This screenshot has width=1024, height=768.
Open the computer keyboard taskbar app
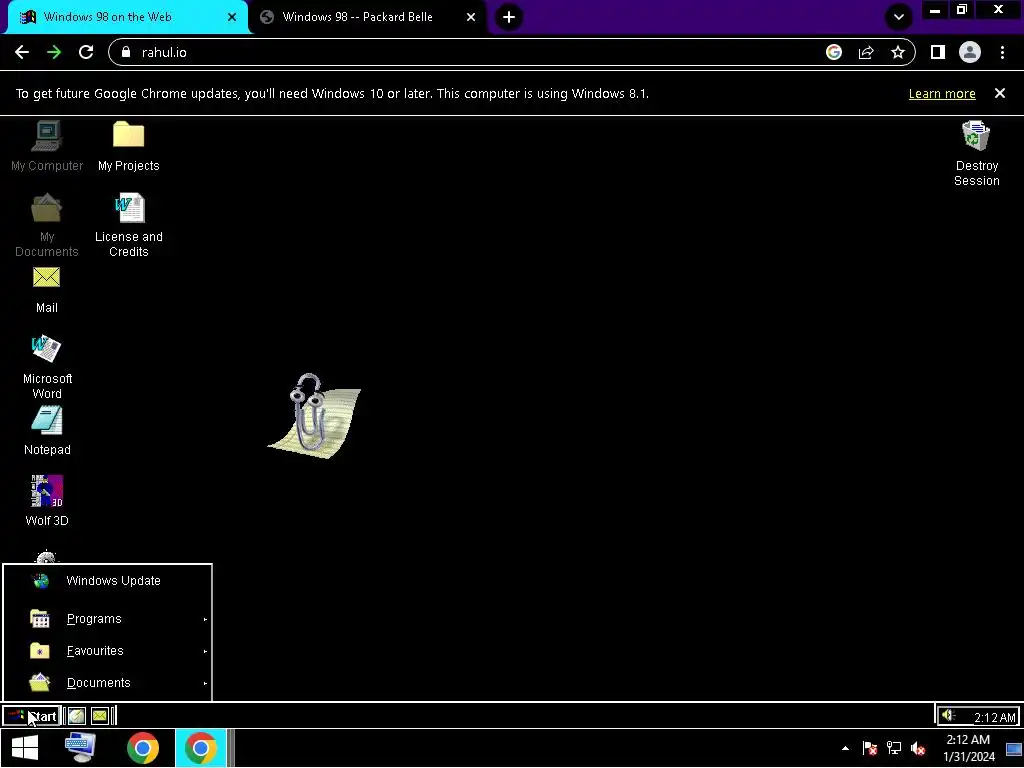tap(80, 748)
